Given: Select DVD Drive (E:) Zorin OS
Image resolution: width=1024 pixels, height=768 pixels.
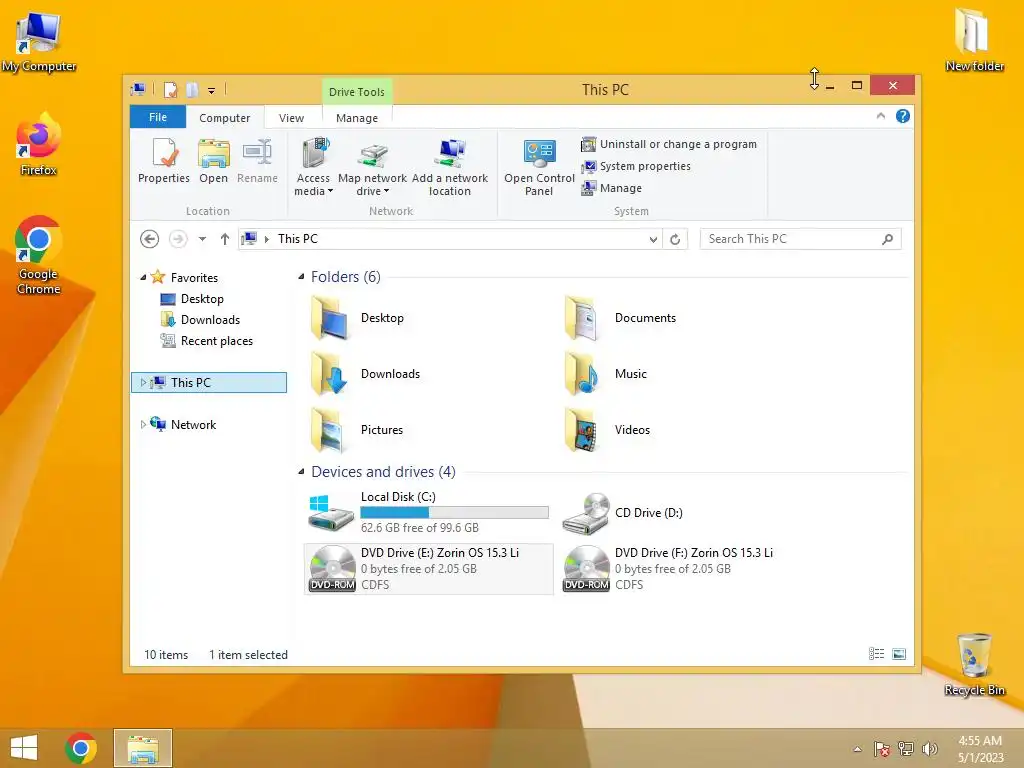Looking at the screenshot, I should [x=428, y=569].
